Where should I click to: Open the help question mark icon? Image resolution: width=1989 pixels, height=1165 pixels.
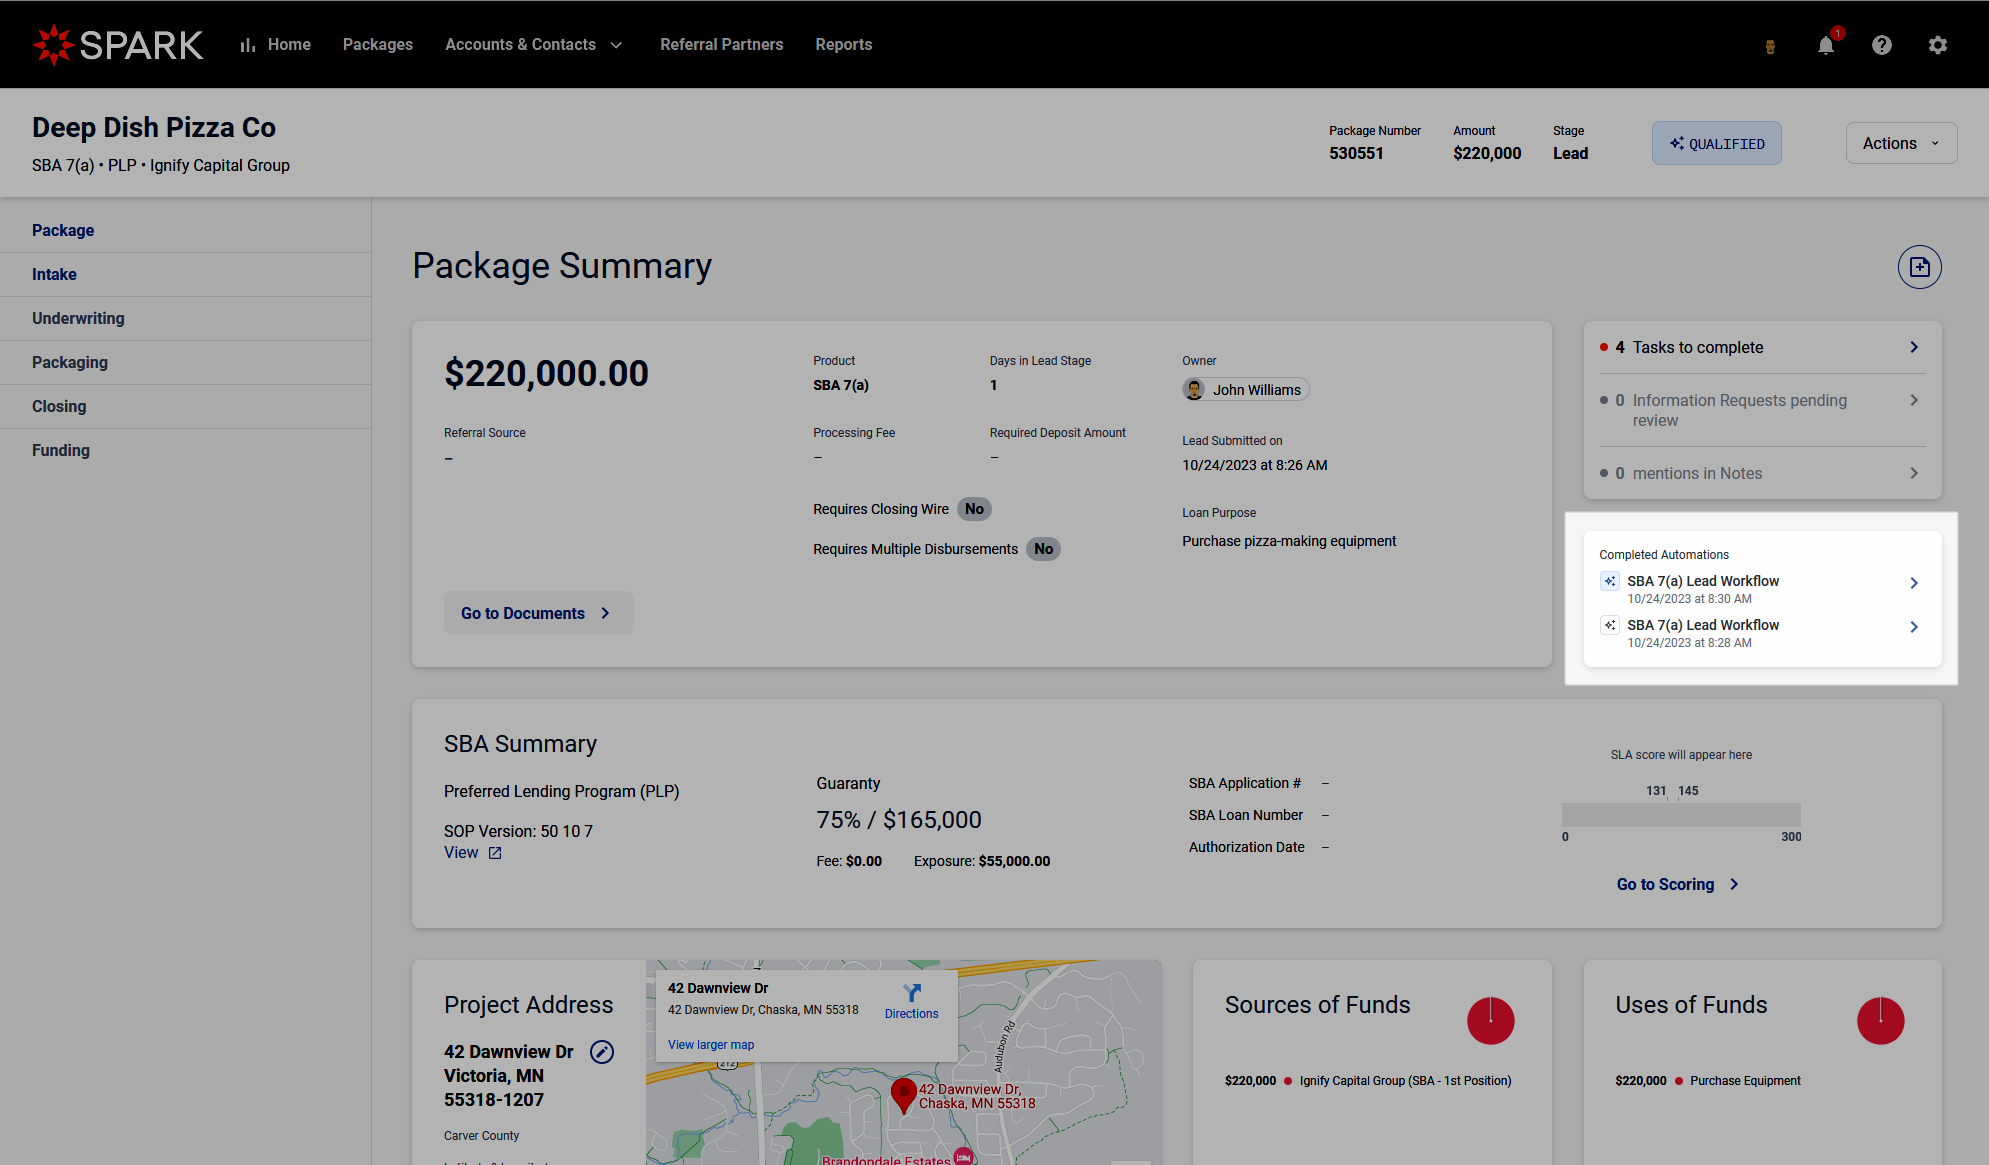point(1882,45)
